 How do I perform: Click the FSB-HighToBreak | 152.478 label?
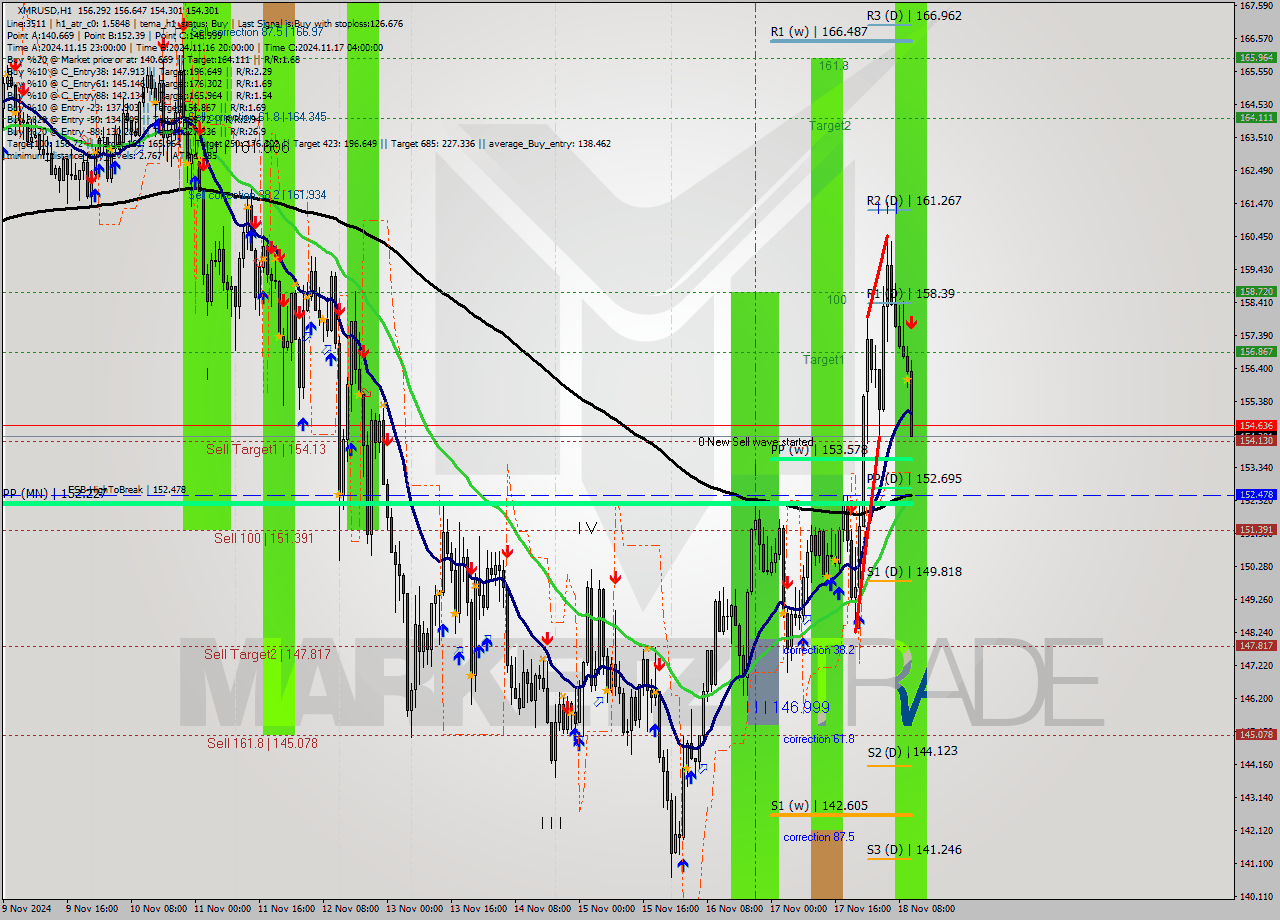point(127,490)
